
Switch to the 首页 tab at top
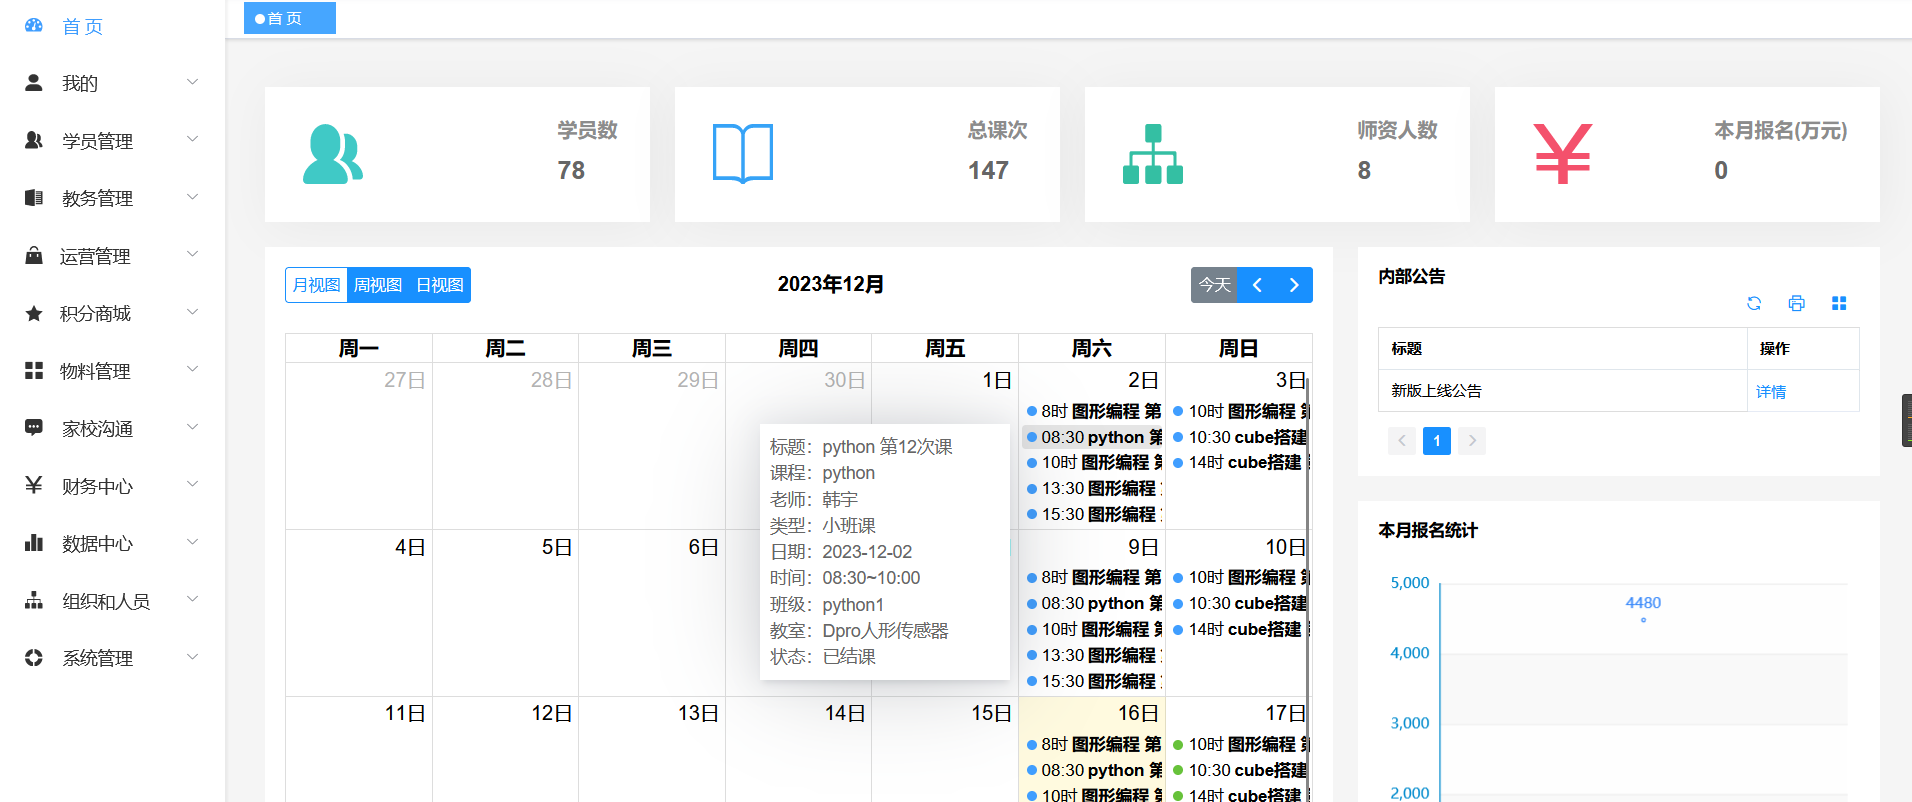pos(290,18)
